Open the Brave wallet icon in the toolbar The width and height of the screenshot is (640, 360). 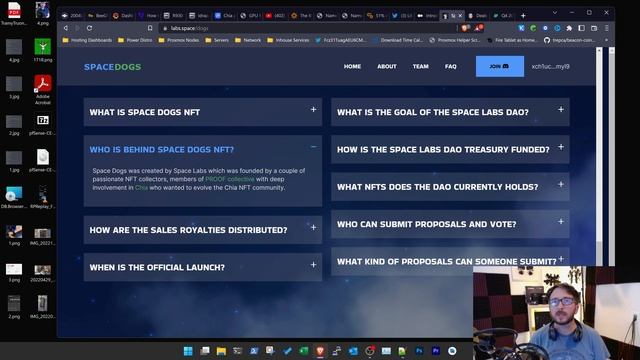click(594, 28)
